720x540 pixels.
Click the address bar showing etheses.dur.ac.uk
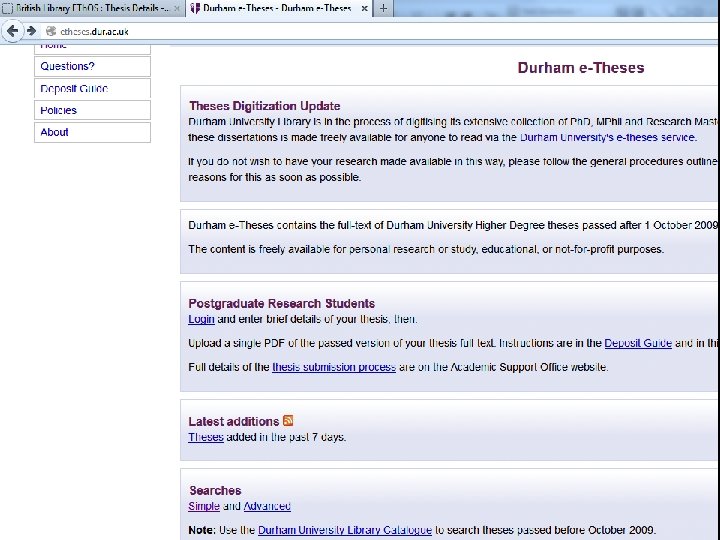381,31
